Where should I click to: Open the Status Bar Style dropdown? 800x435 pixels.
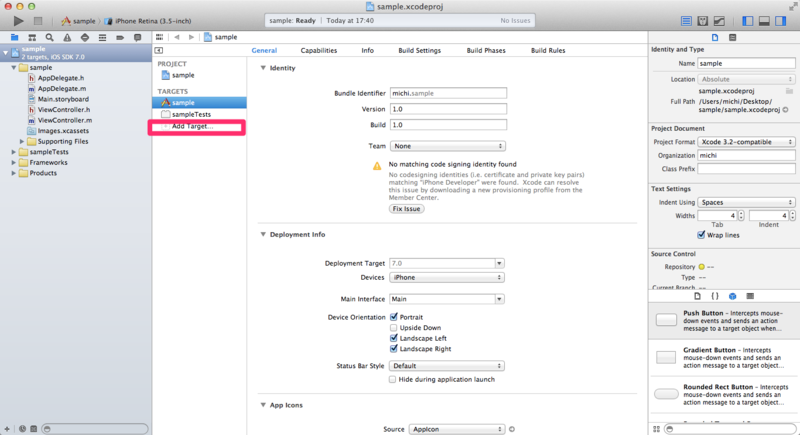pos(447,366)
